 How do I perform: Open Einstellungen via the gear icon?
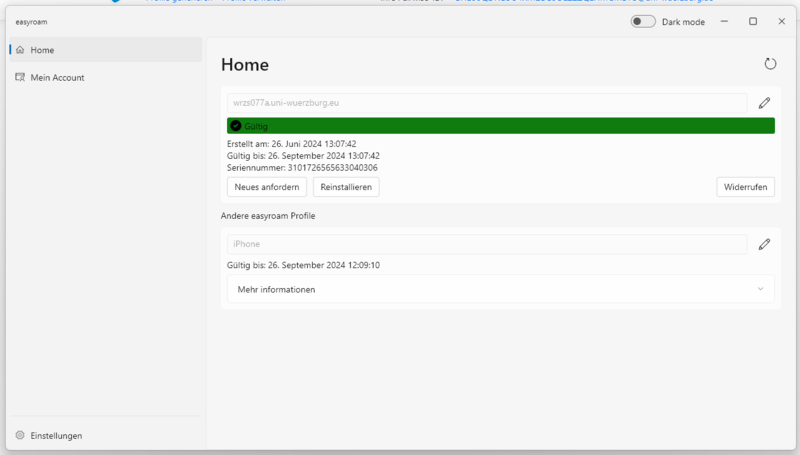click(20, 436)
